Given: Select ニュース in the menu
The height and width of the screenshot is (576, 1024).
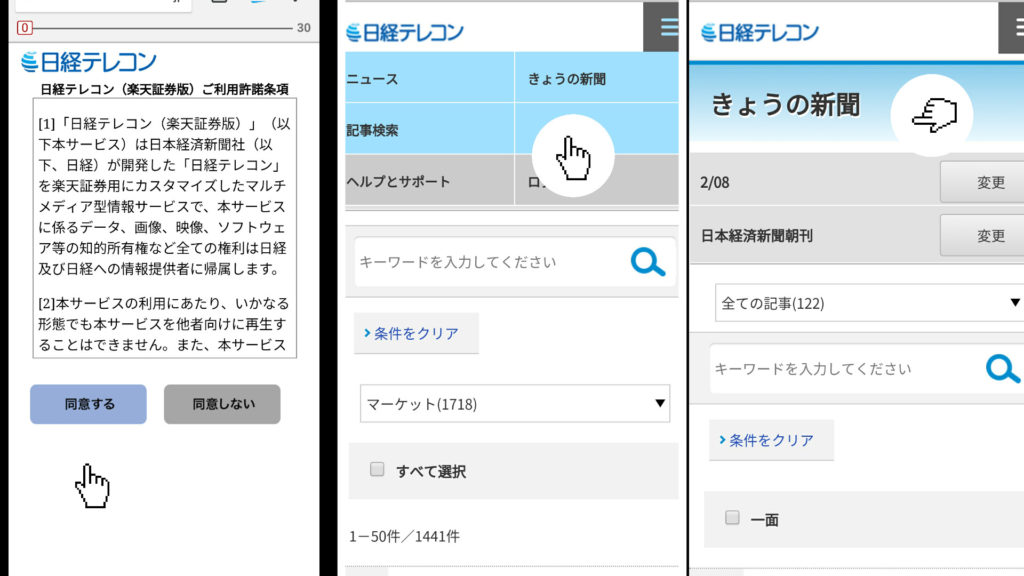Looking at the screenshot, I should (x=430, y=78).
